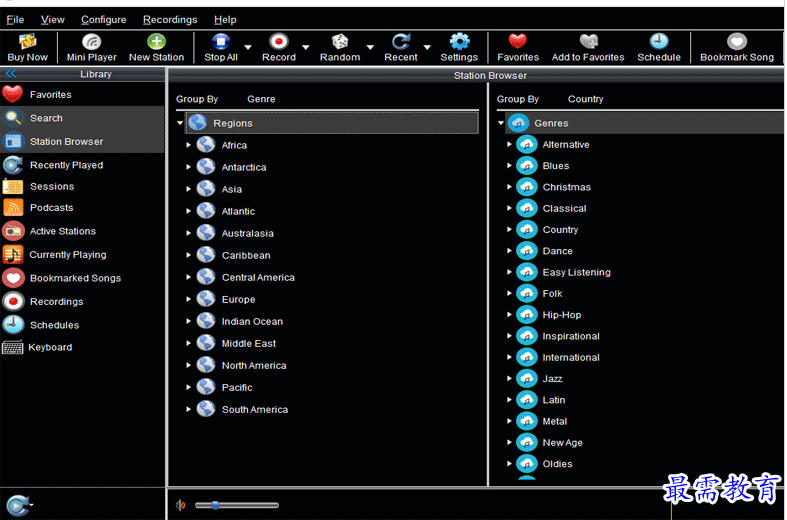Open the Recent dropdown arrow
This screenshot has height=520, width=787.
(x=427, y=47)
